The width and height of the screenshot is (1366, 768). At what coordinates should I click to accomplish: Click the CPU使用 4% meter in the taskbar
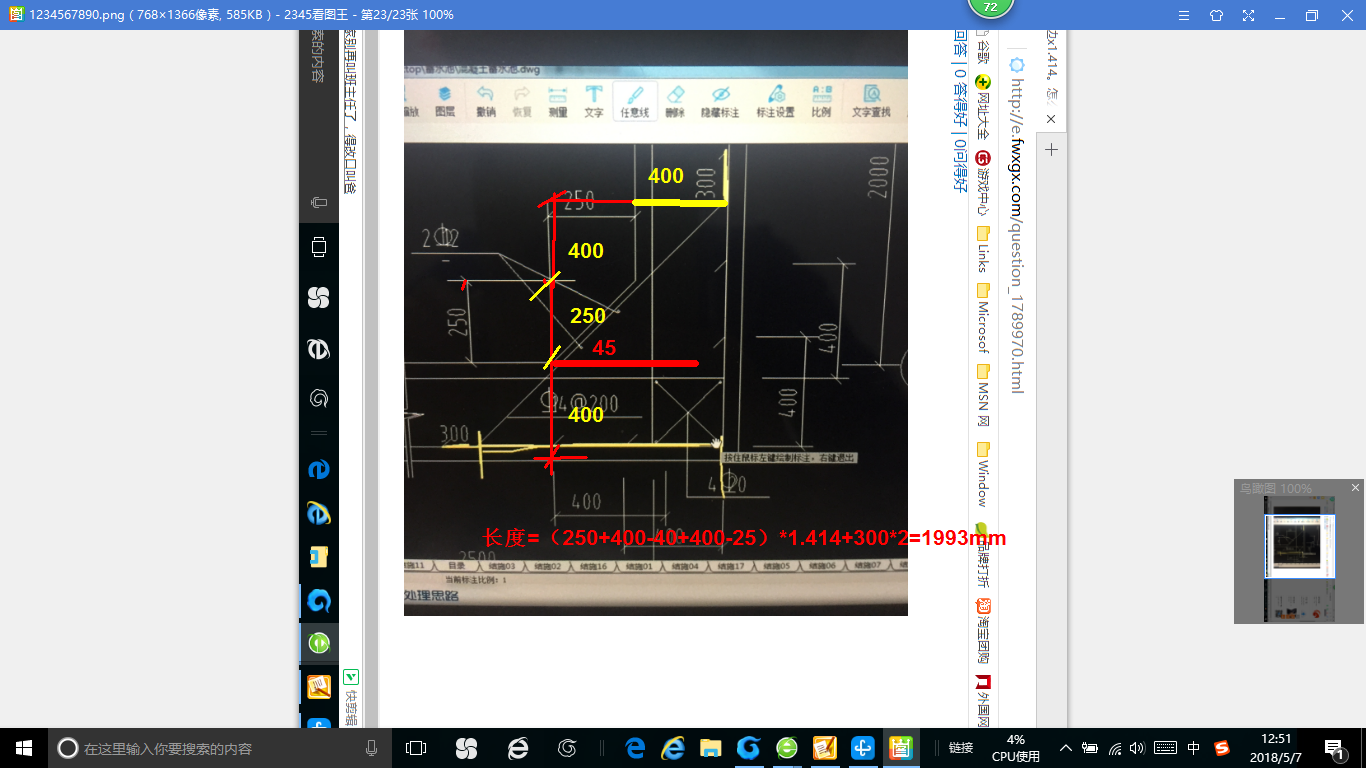click(1016, 748)
